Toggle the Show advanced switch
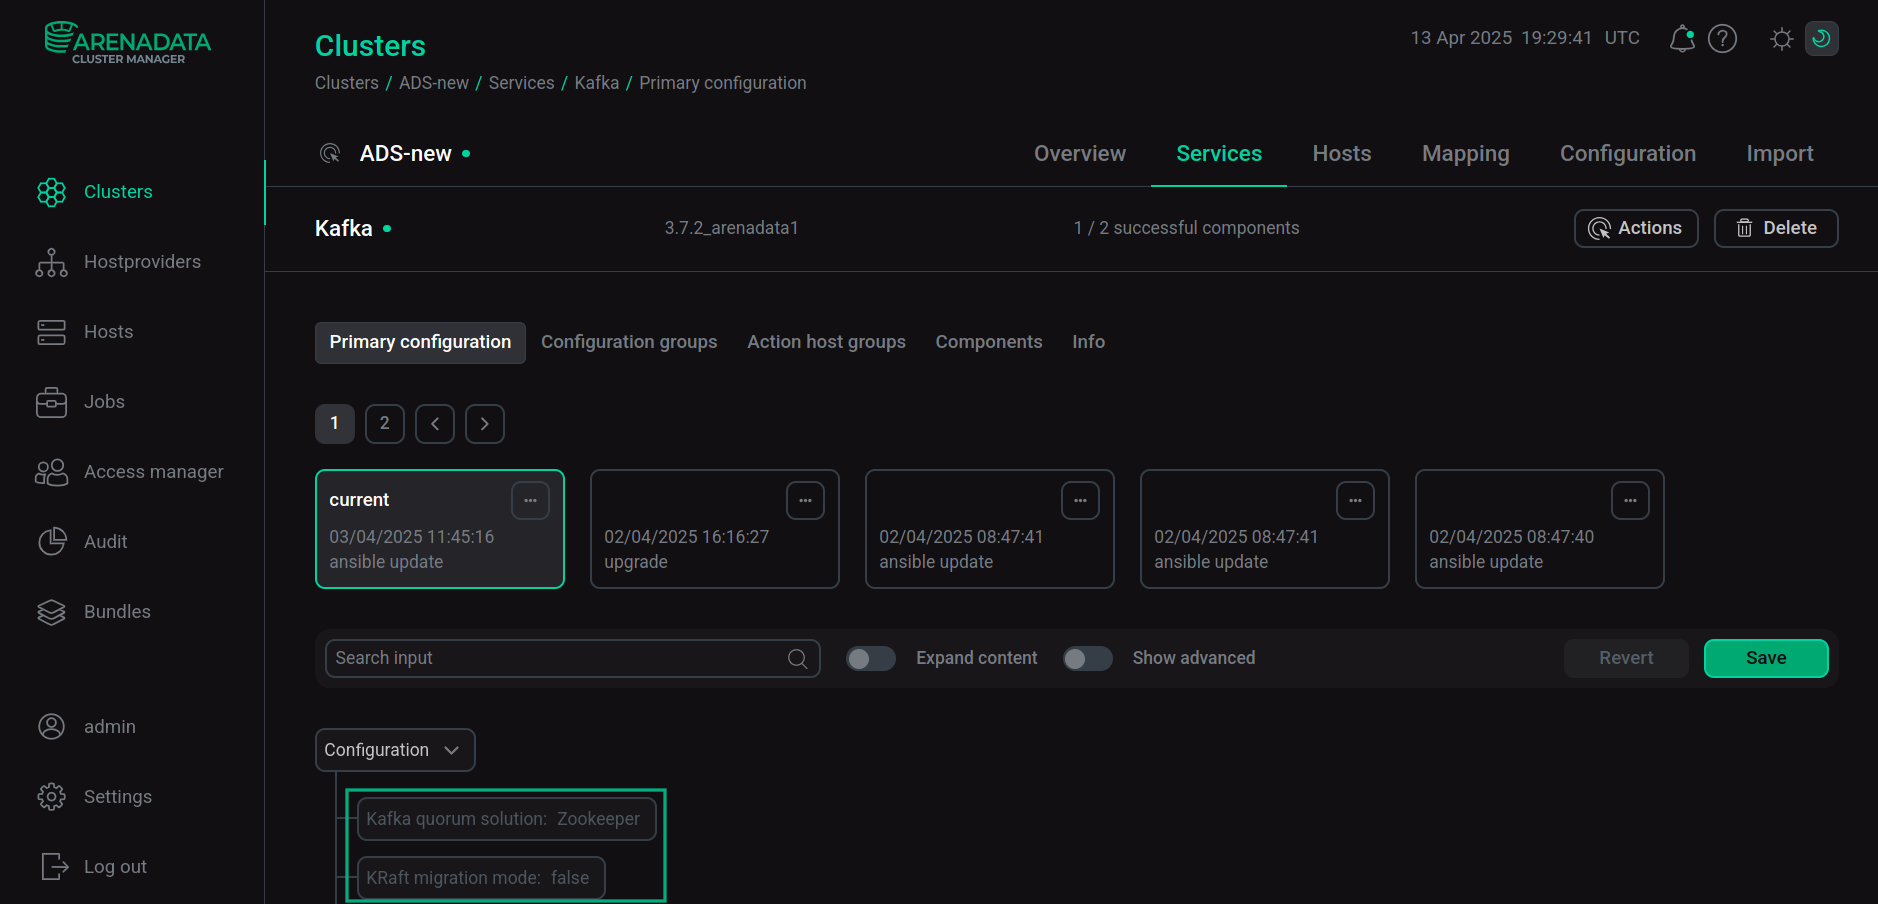1878x904 pixels. [1087, 658]
